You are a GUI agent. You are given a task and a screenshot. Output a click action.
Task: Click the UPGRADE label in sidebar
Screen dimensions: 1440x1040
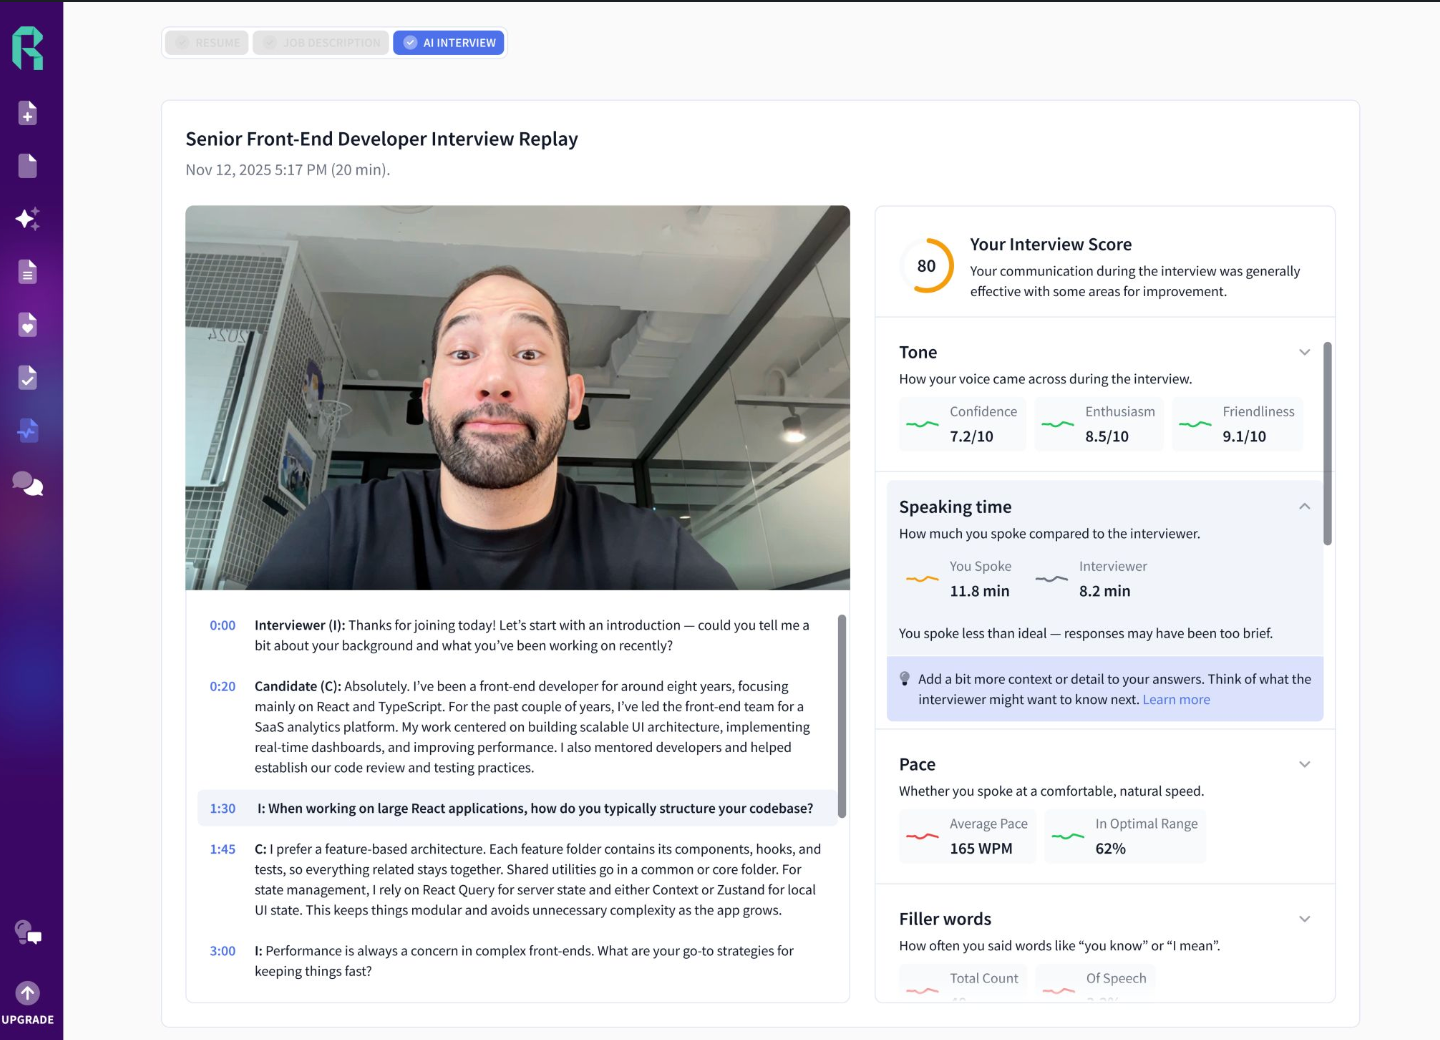pyautogui.click(x=28, y=1020)
